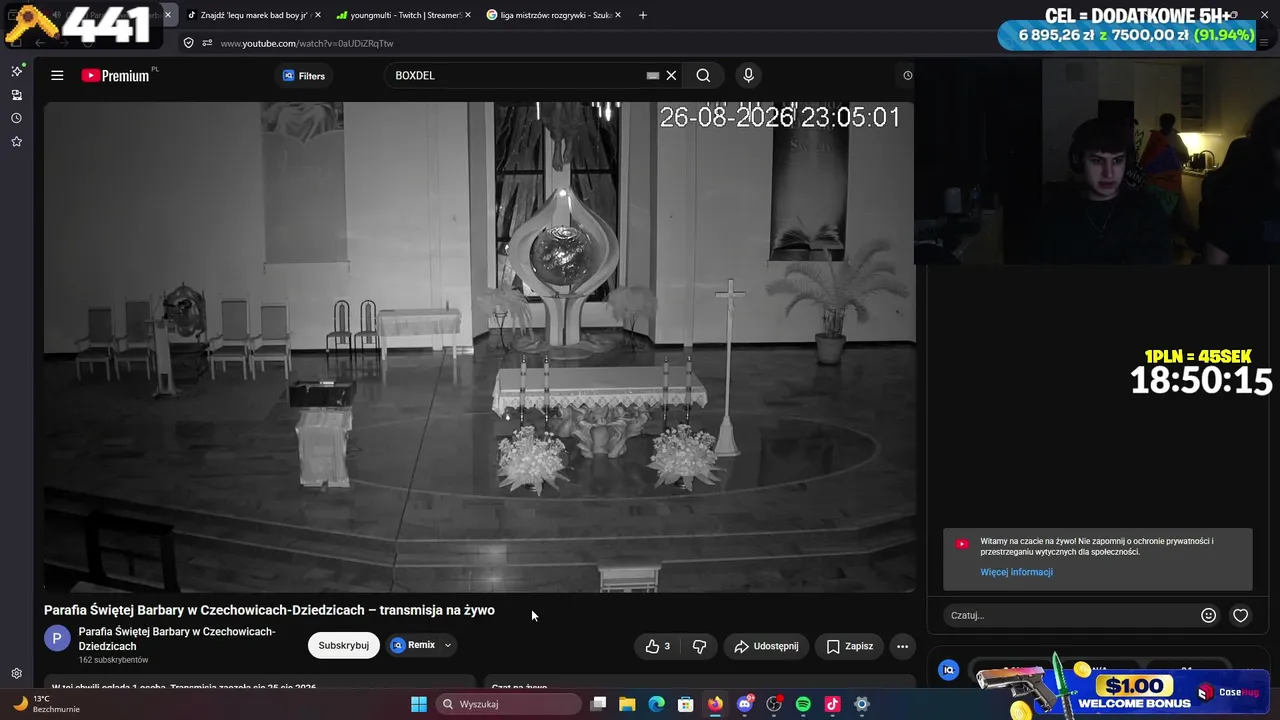Open the three-dot more actions menu
Screen dimensions: 1280x720
(902, 646)
